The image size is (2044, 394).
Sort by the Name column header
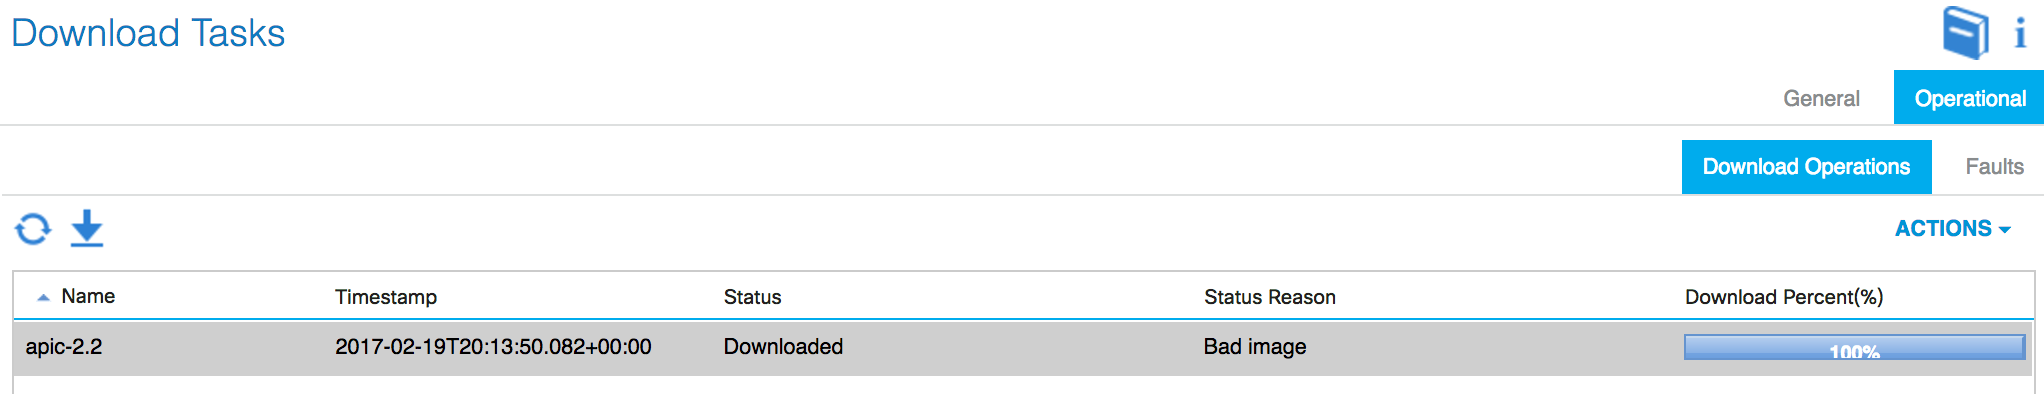[88, 296]
